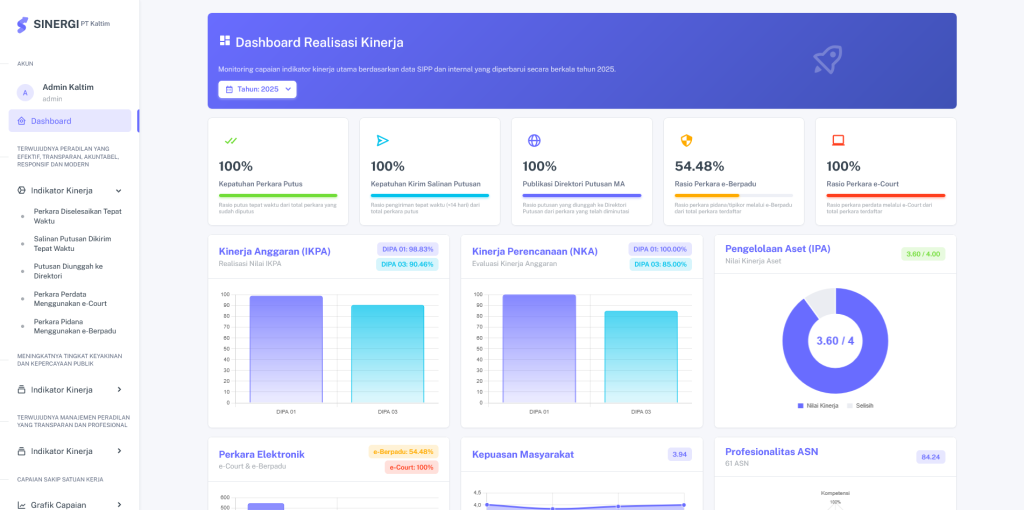Screen dimensions: 1024x510
Task: Click the Rasio Perkara e-Berpadu progress bar
Action: [x=734, y=195]
